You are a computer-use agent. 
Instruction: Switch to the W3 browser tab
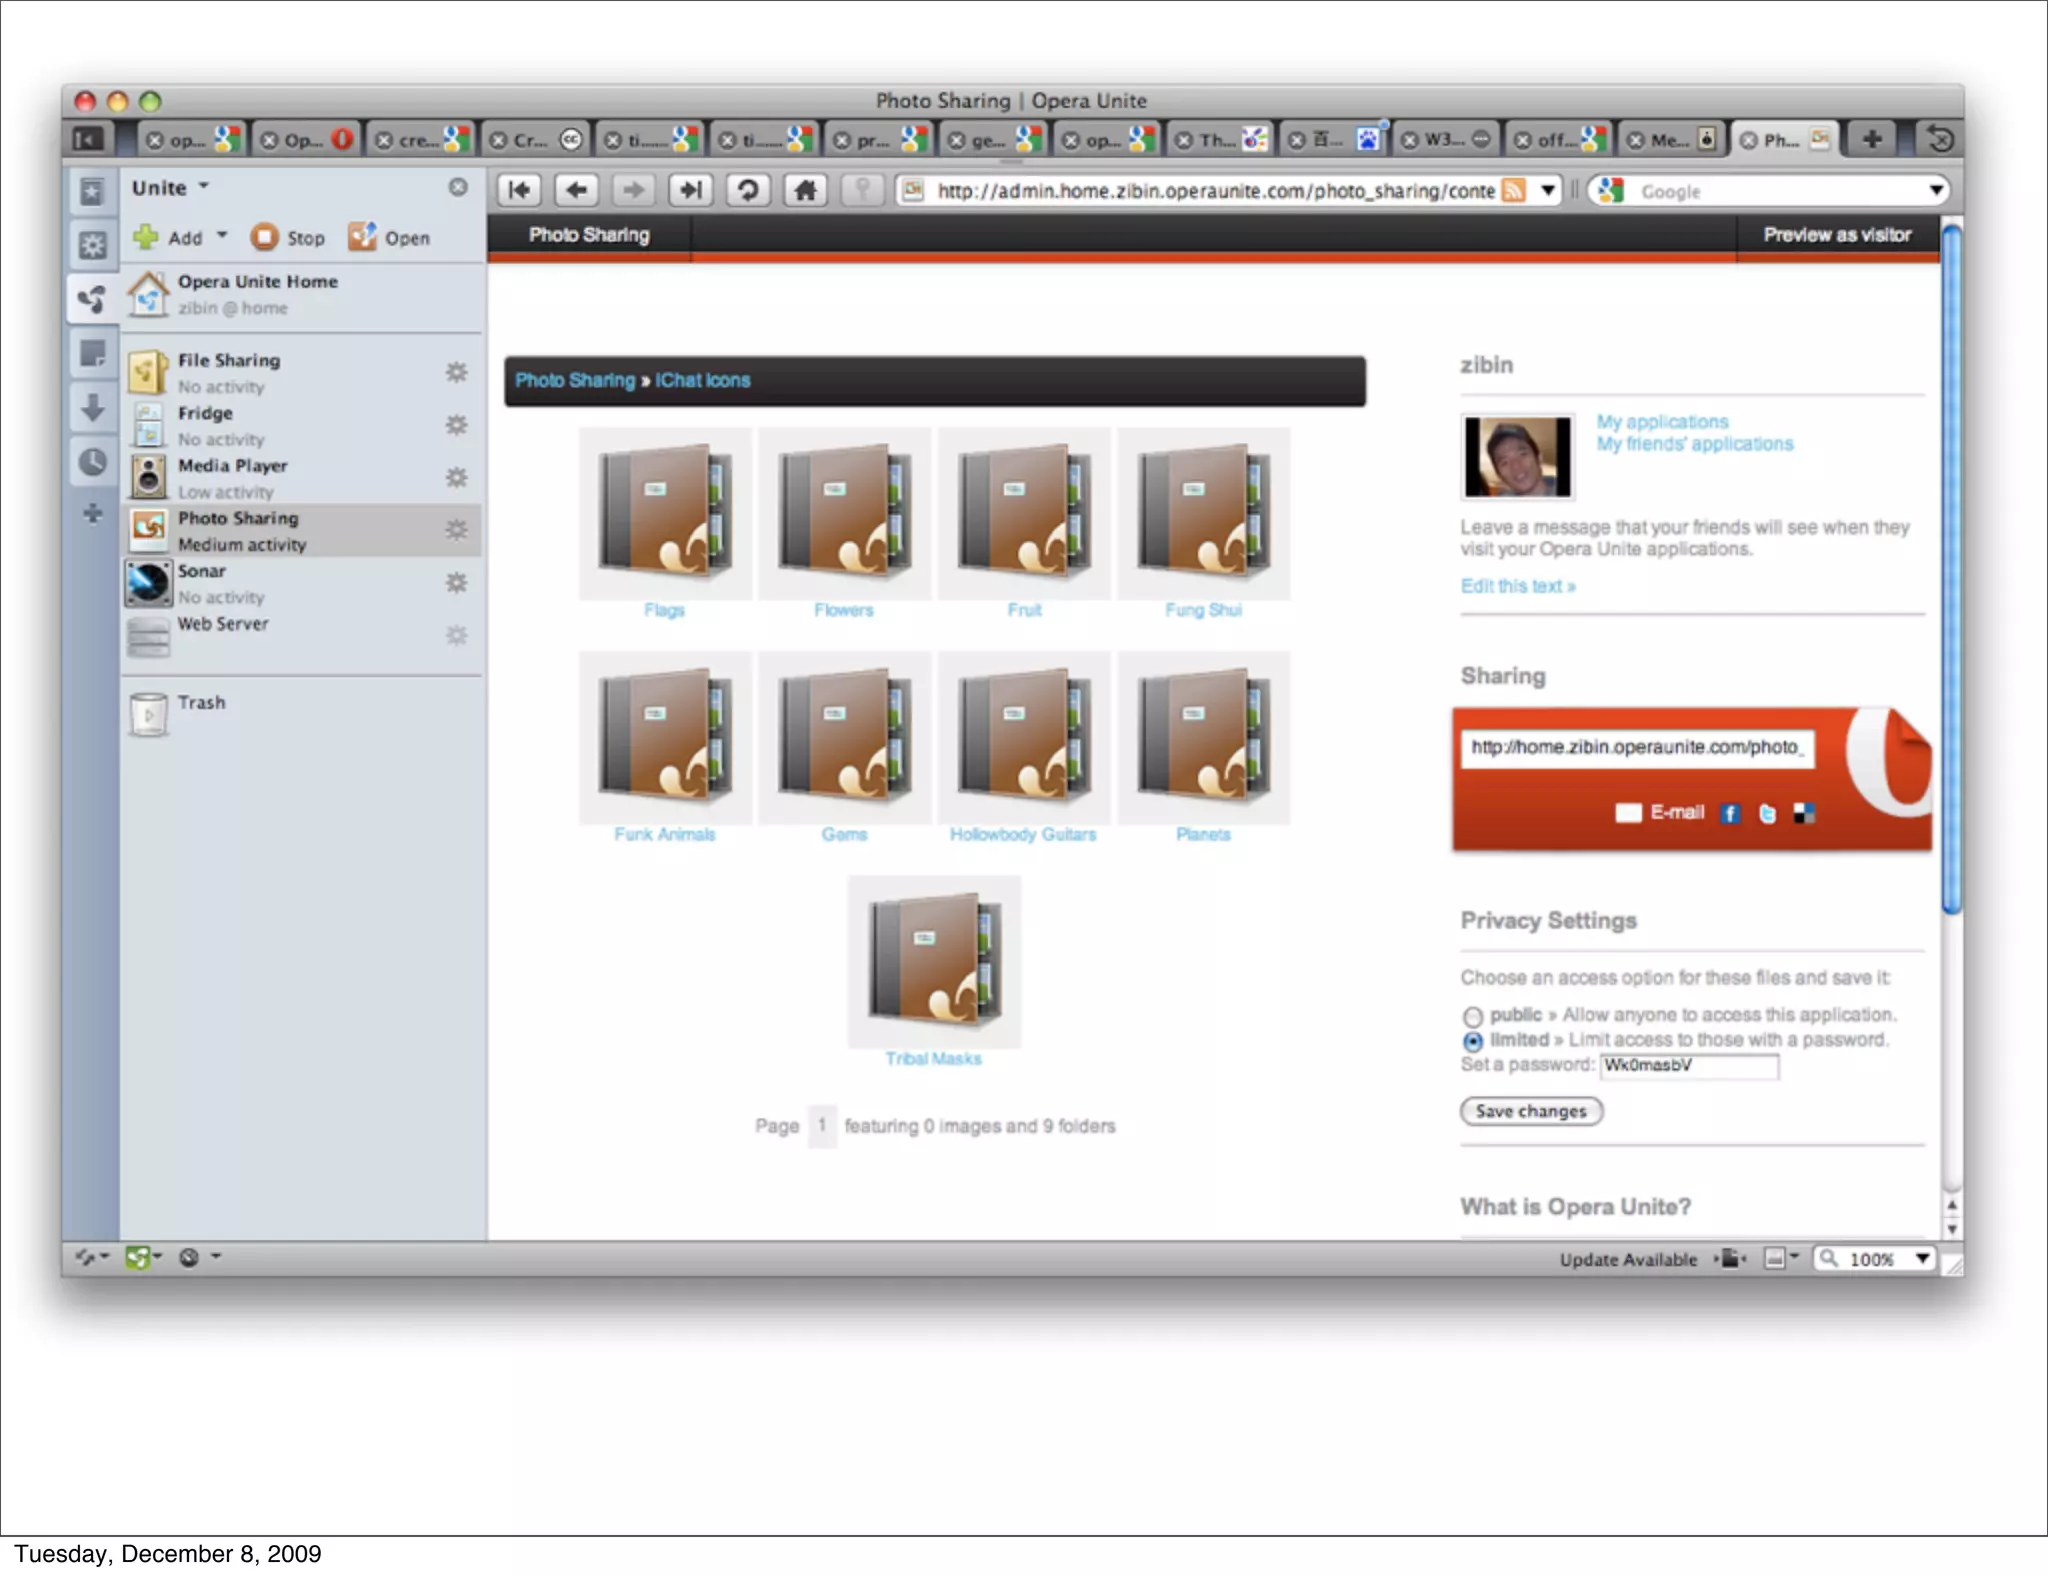click(1443, 140)
